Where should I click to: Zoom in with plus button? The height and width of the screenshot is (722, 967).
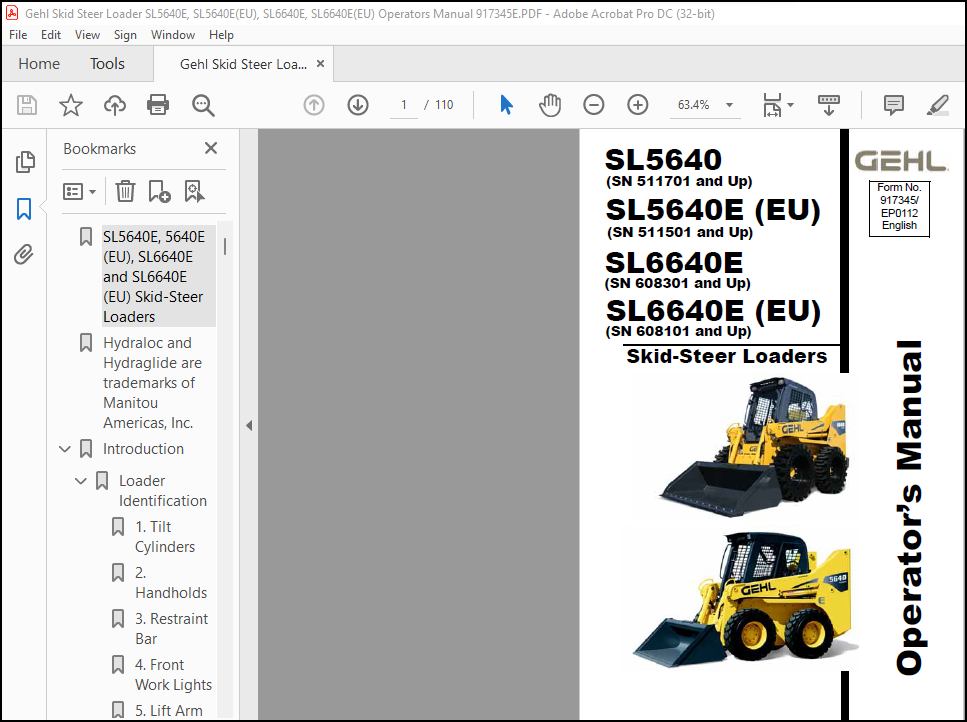pos(638,105)
